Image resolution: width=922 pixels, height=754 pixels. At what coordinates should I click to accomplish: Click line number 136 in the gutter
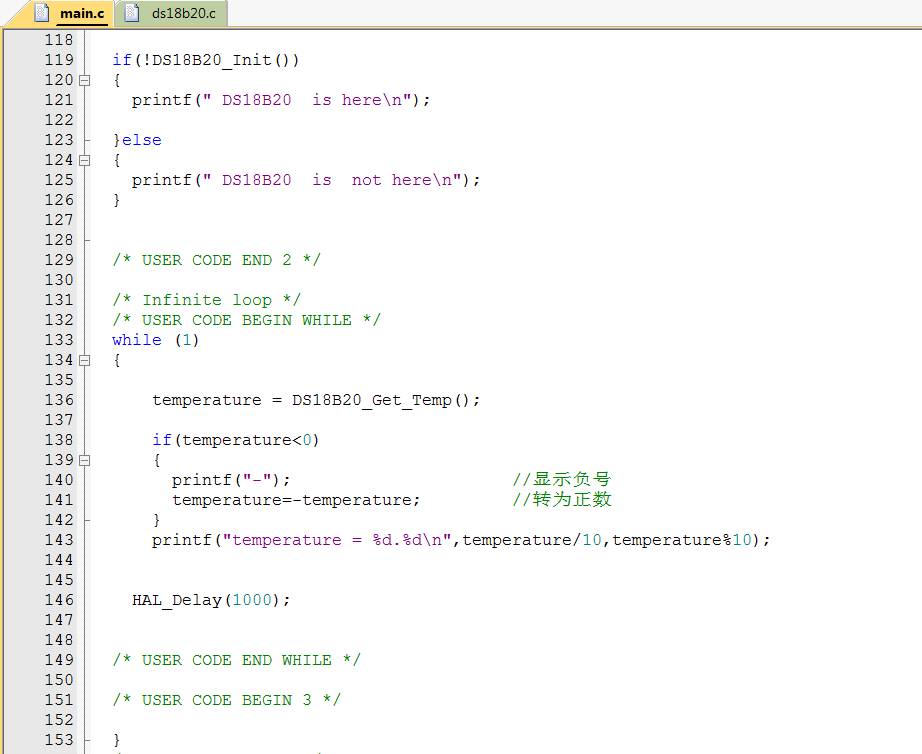(x=59, y=400)
